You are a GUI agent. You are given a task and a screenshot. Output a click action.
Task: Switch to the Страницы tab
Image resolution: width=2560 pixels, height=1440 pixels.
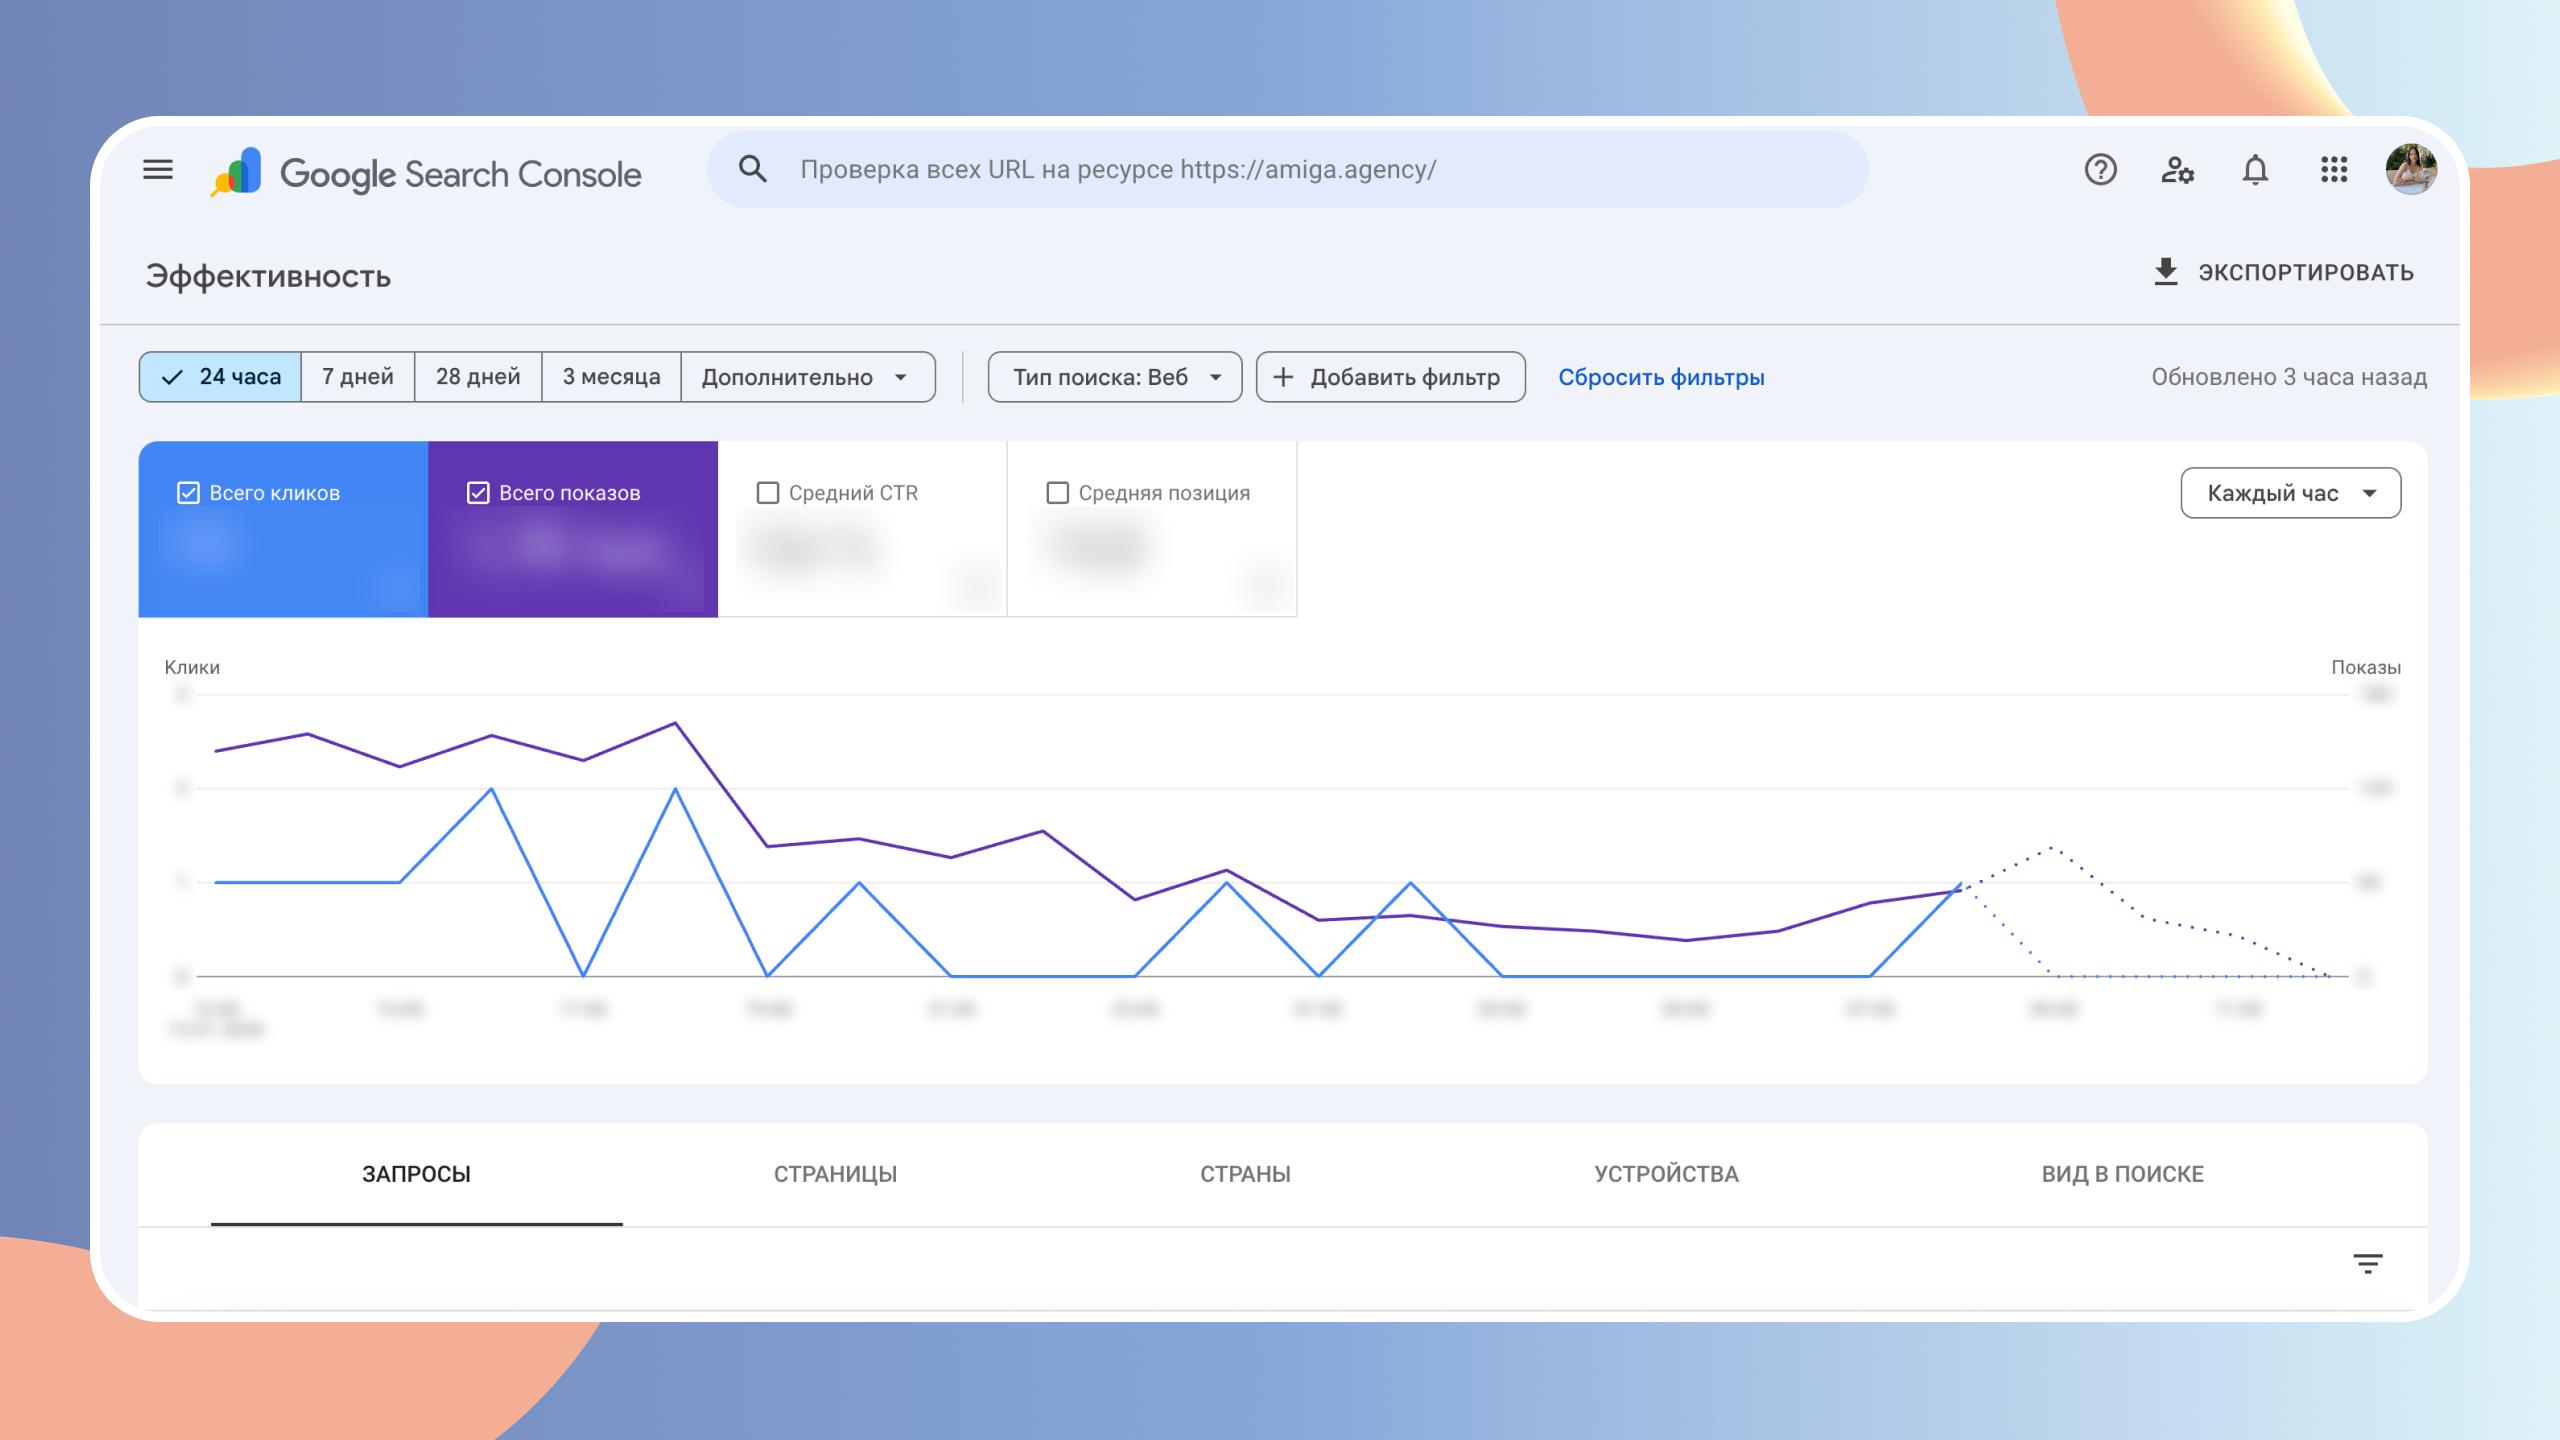(x=835, y=1174)
